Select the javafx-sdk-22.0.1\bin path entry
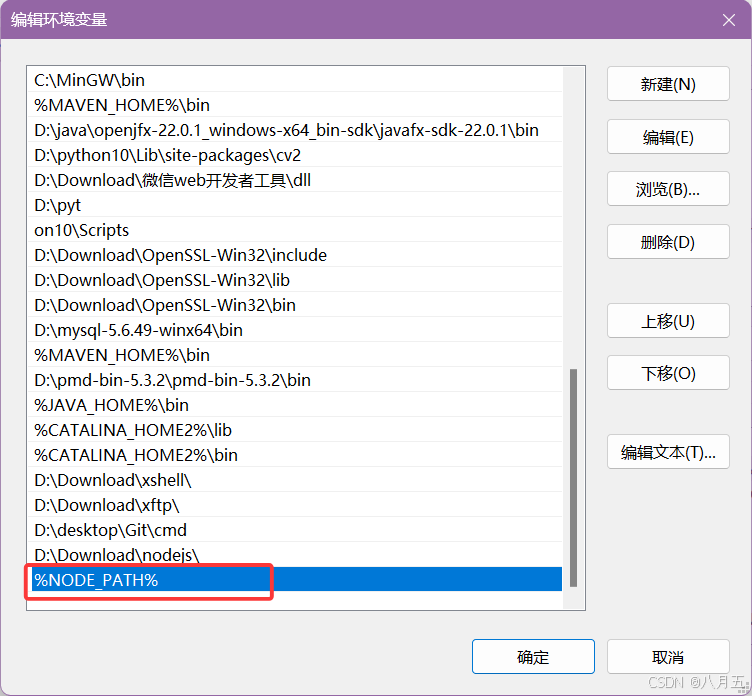 point(295,130)
